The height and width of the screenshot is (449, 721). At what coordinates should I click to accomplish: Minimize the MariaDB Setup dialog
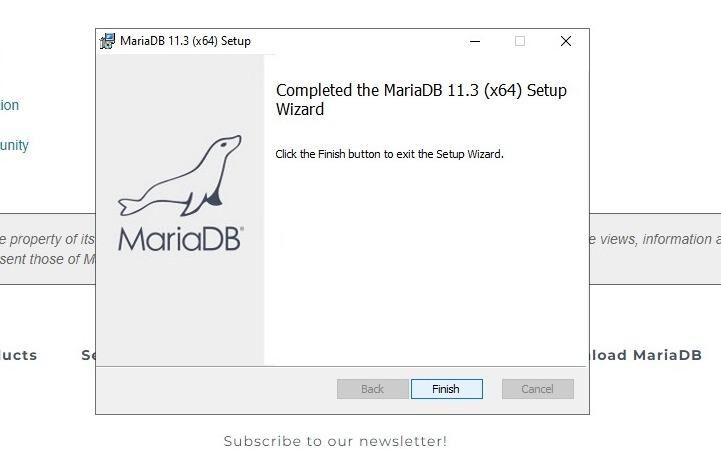point(475,41)
